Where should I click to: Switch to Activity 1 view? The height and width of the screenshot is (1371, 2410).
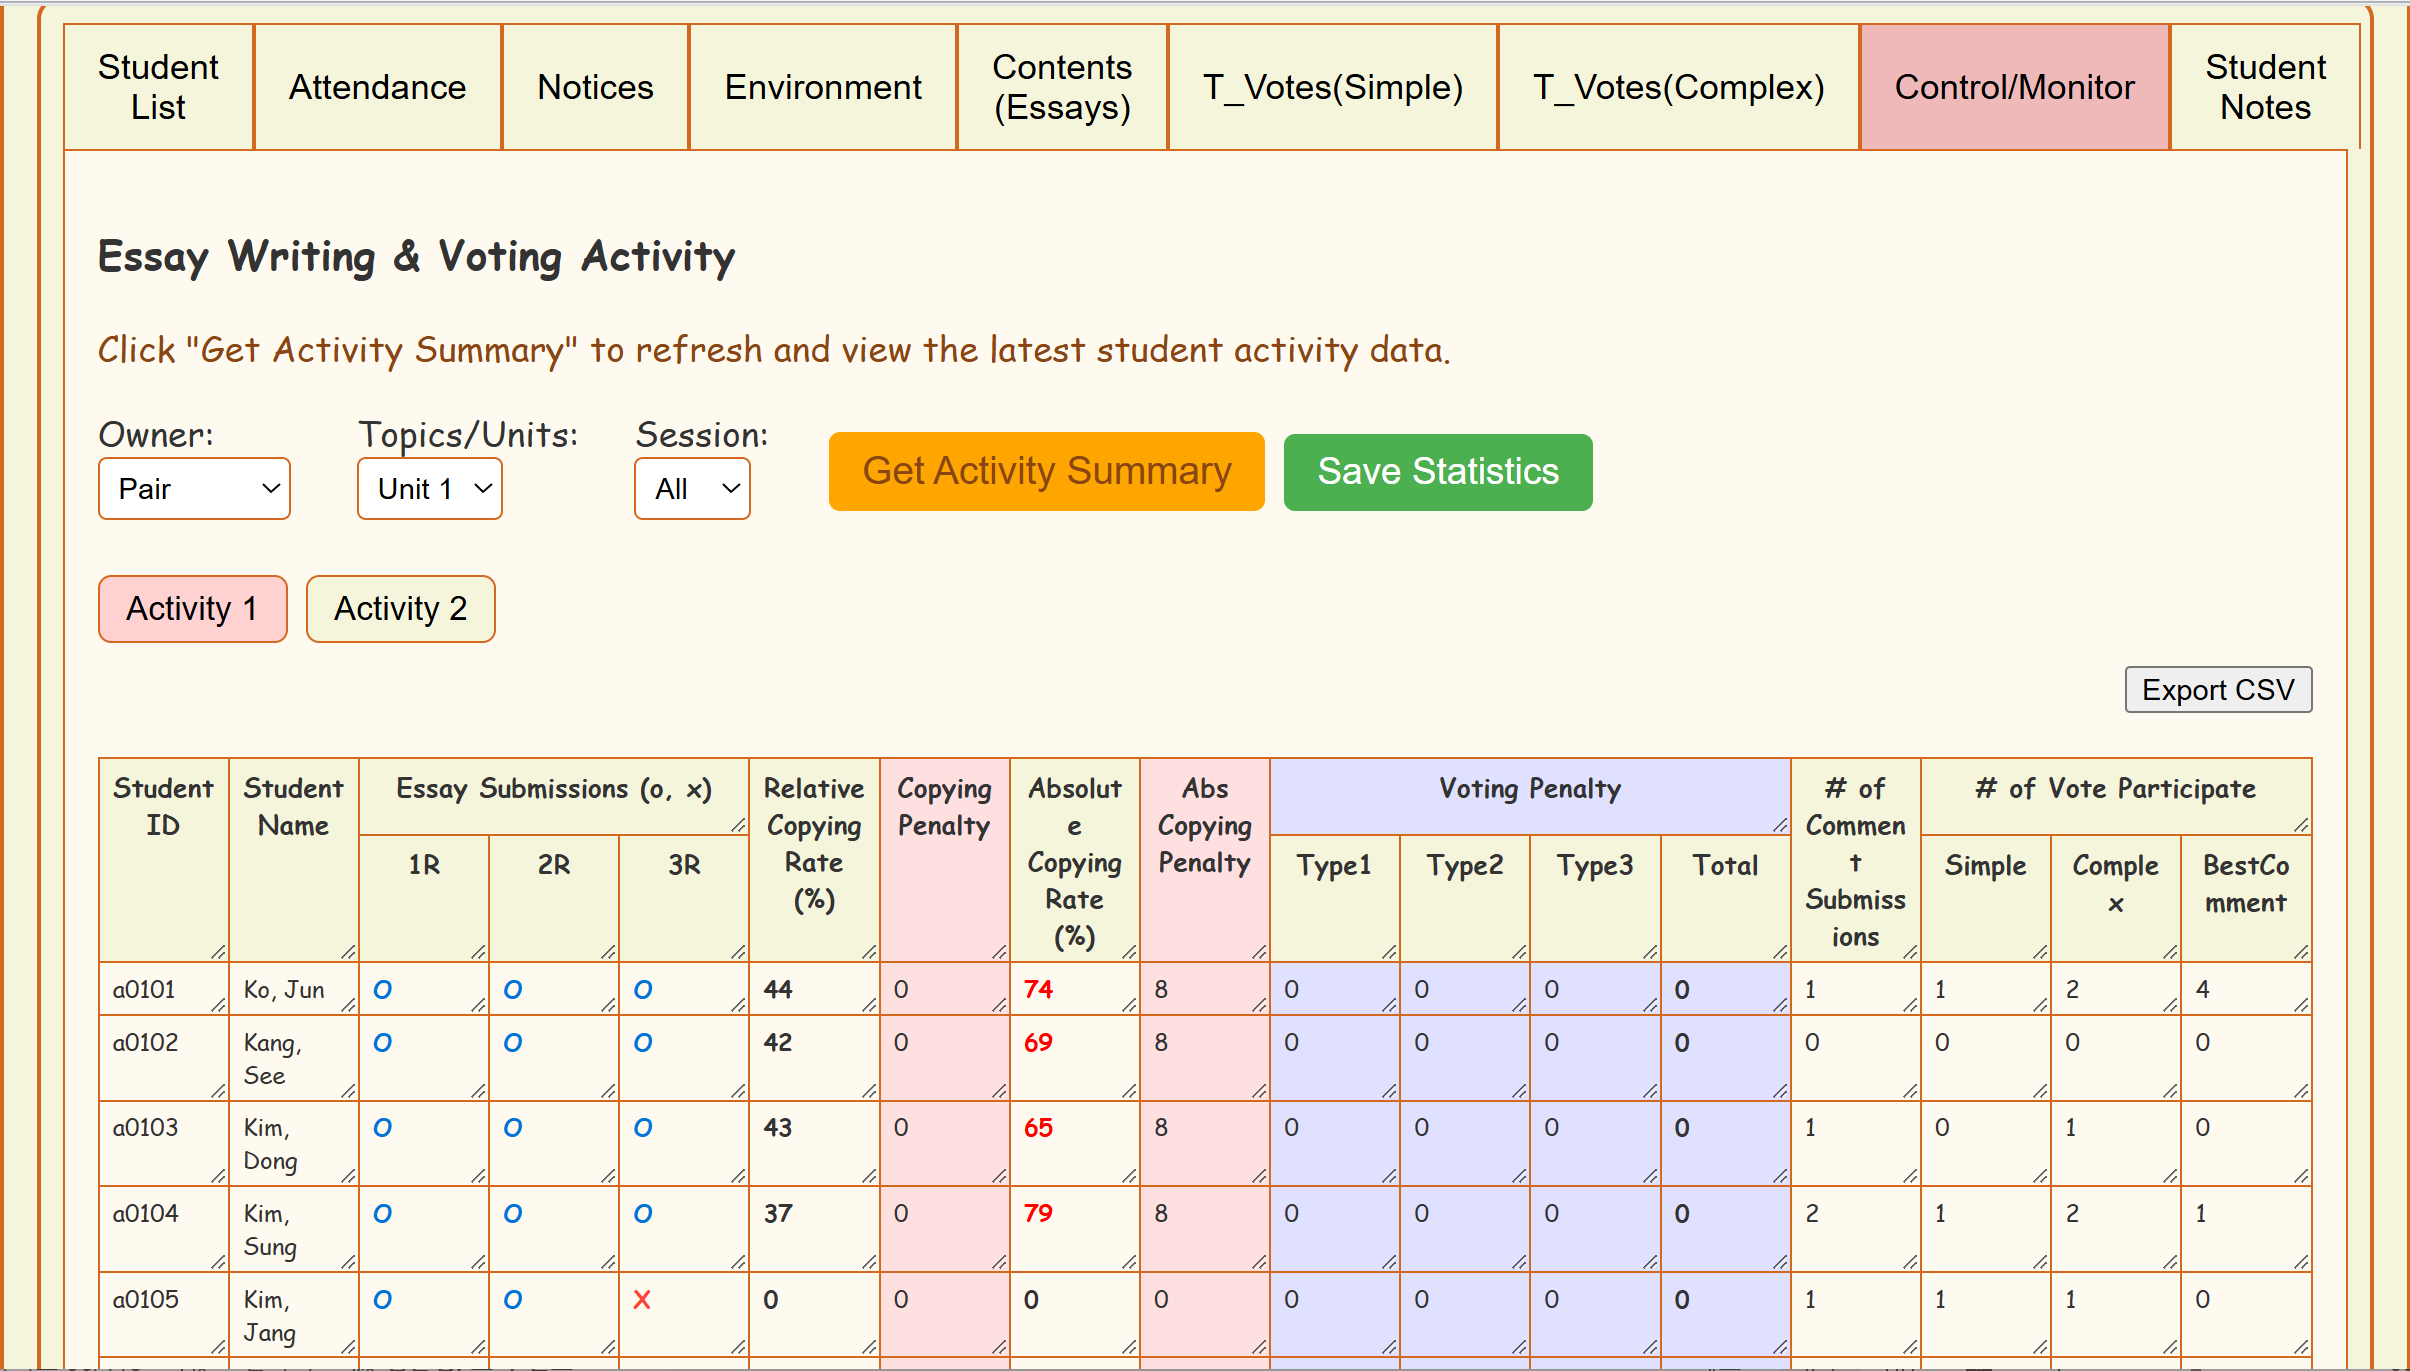coord(192,608)
